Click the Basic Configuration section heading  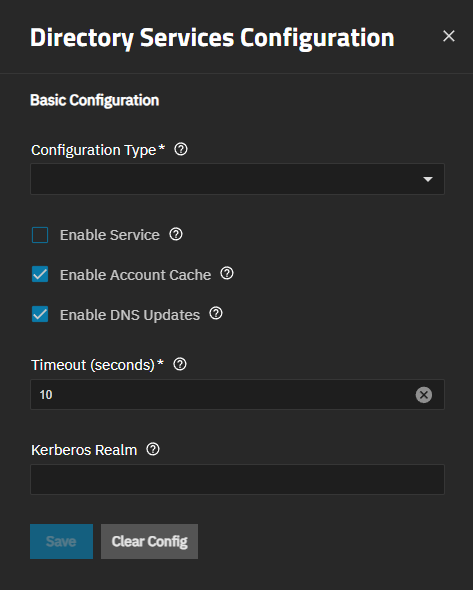(x=94, y=100)
